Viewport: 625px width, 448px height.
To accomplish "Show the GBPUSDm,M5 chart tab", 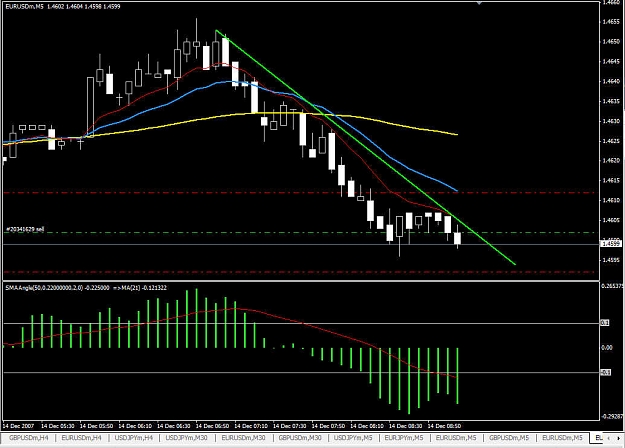I will tap(509, 438).
